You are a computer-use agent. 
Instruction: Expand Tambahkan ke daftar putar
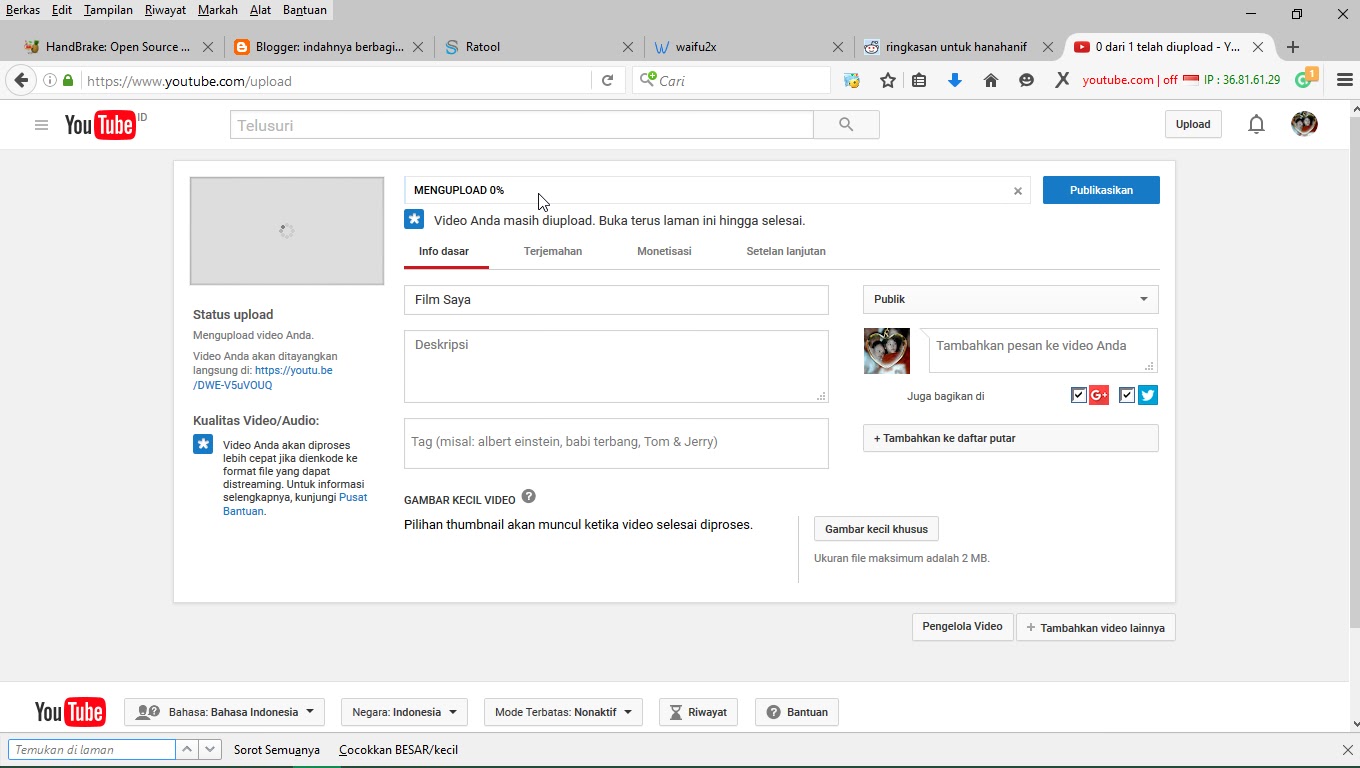pos(1011,438)
